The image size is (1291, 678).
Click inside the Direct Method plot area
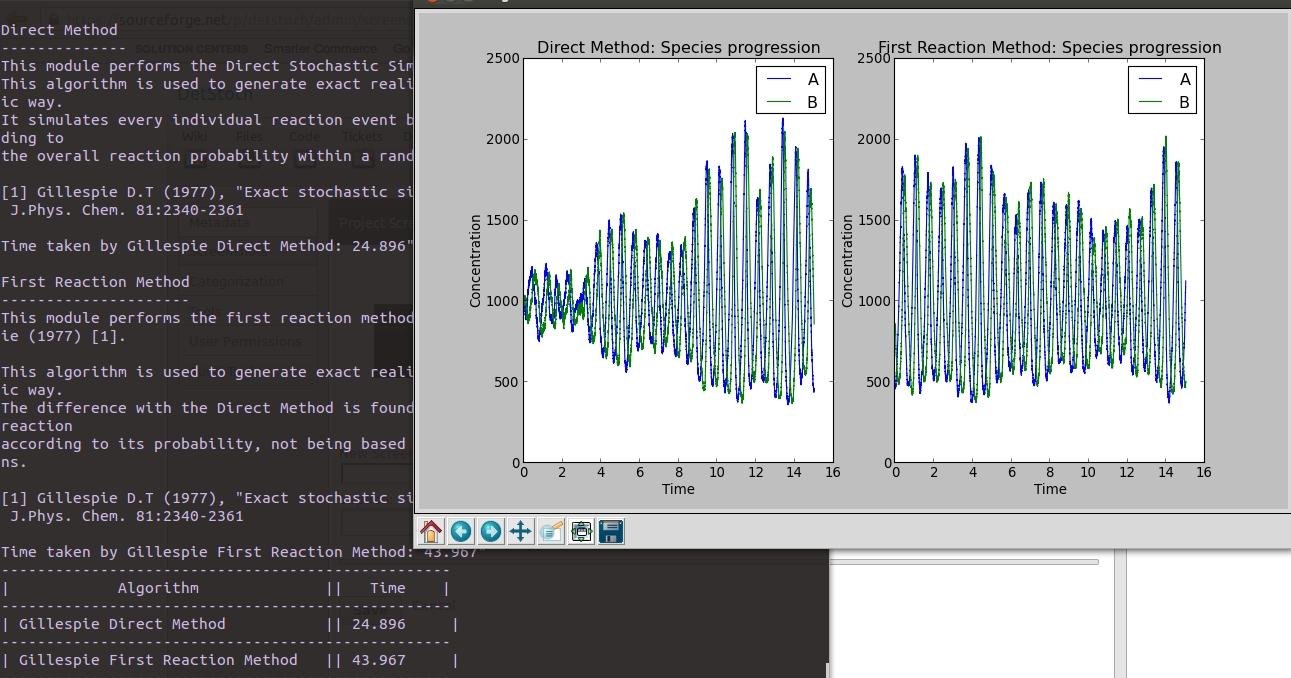point(678,260)
